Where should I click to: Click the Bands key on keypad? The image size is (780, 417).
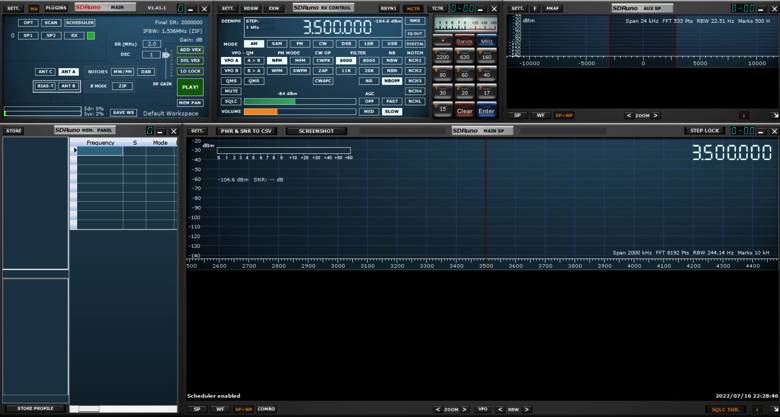[465, 41]
